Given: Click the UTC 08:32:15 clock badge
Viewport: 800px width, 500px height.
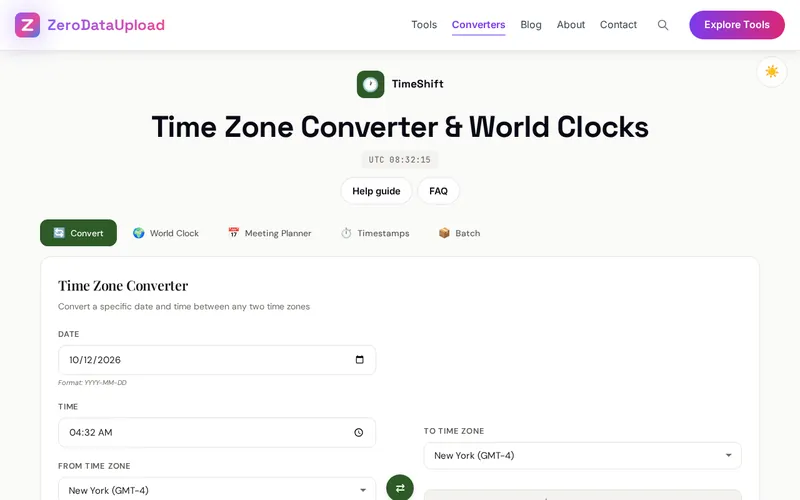Looking at the screenshot, I should pos(399,160).
